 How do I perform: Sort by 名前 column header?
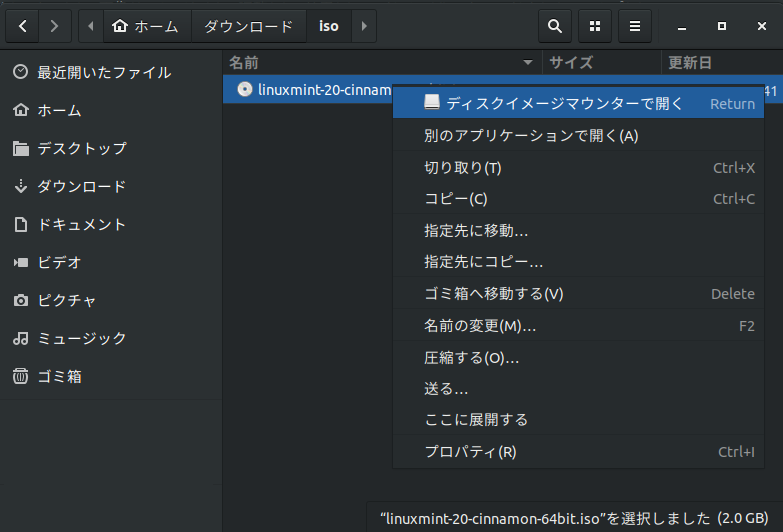382,62
